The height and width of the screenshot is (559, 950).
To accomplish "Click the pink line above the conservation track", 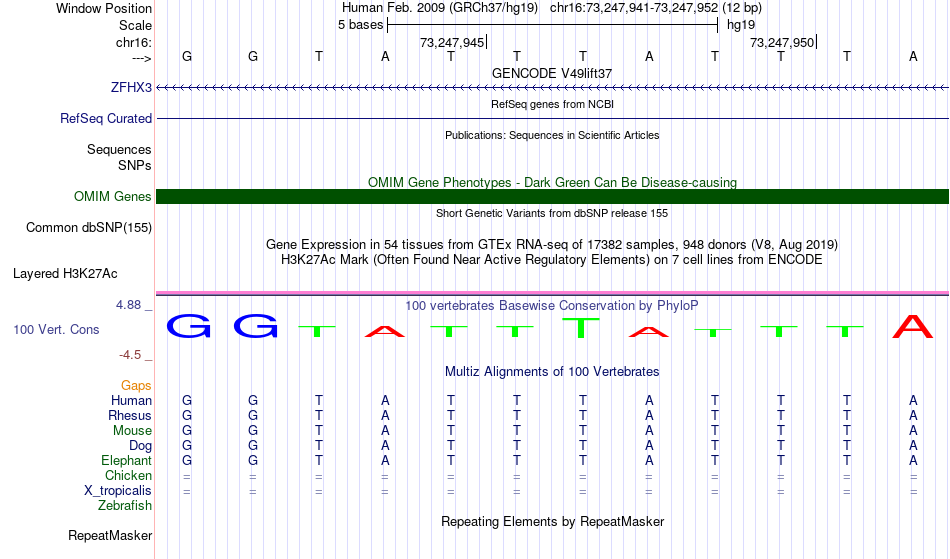I will pos(552,293).
